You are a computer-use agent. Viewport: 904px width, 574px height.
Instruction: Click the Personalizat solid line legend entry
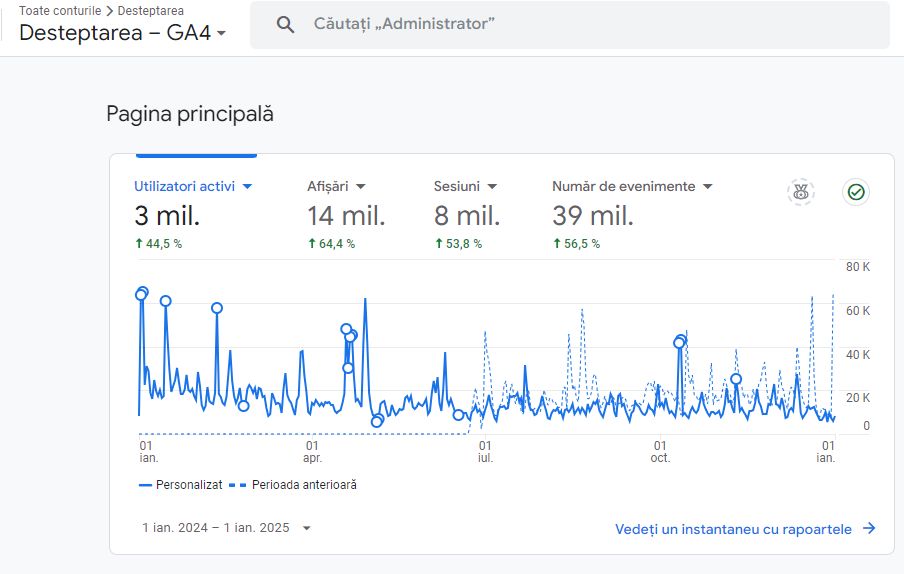(180, 485)
